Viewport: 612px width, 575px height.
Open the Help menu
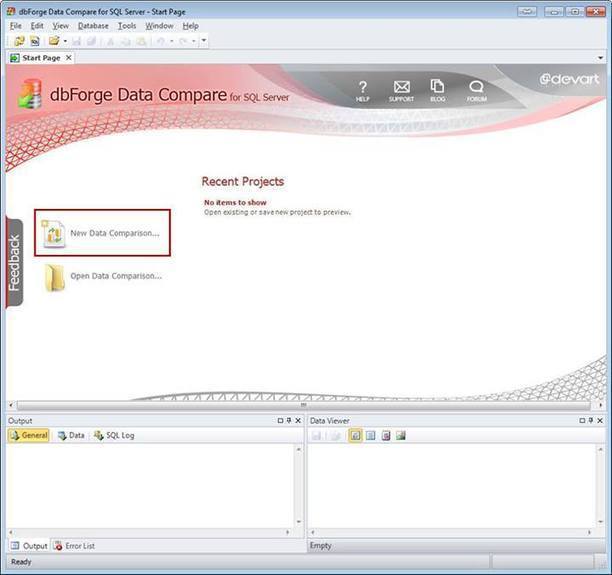click(x=190, y=26)
